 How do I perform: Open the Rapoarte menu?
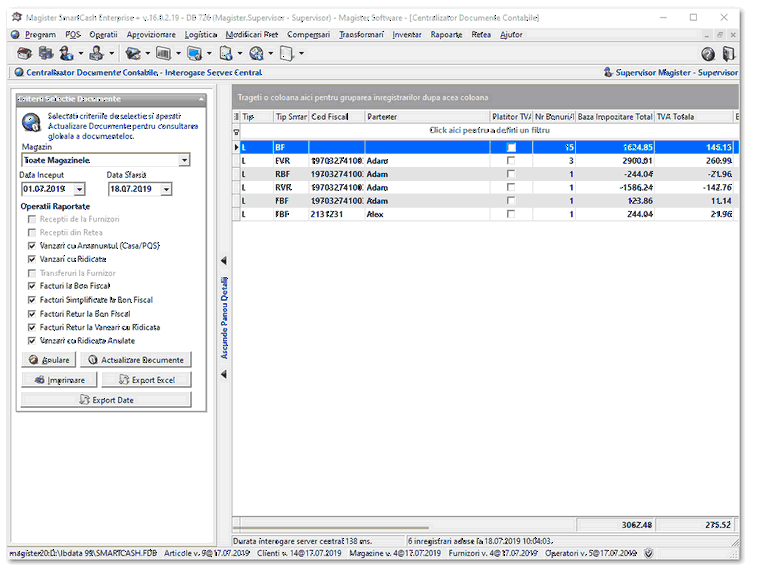pos(447,35)
